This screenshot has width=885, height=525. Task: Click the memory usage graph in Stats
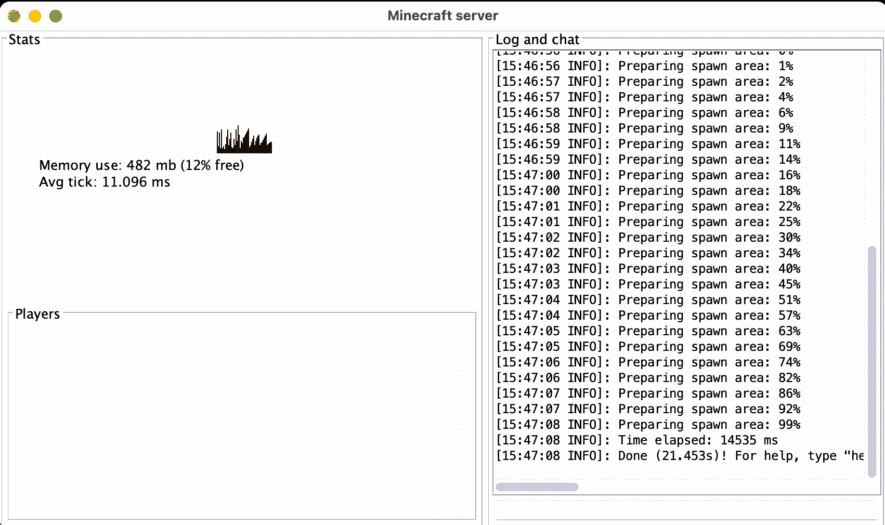pos(244,140)
